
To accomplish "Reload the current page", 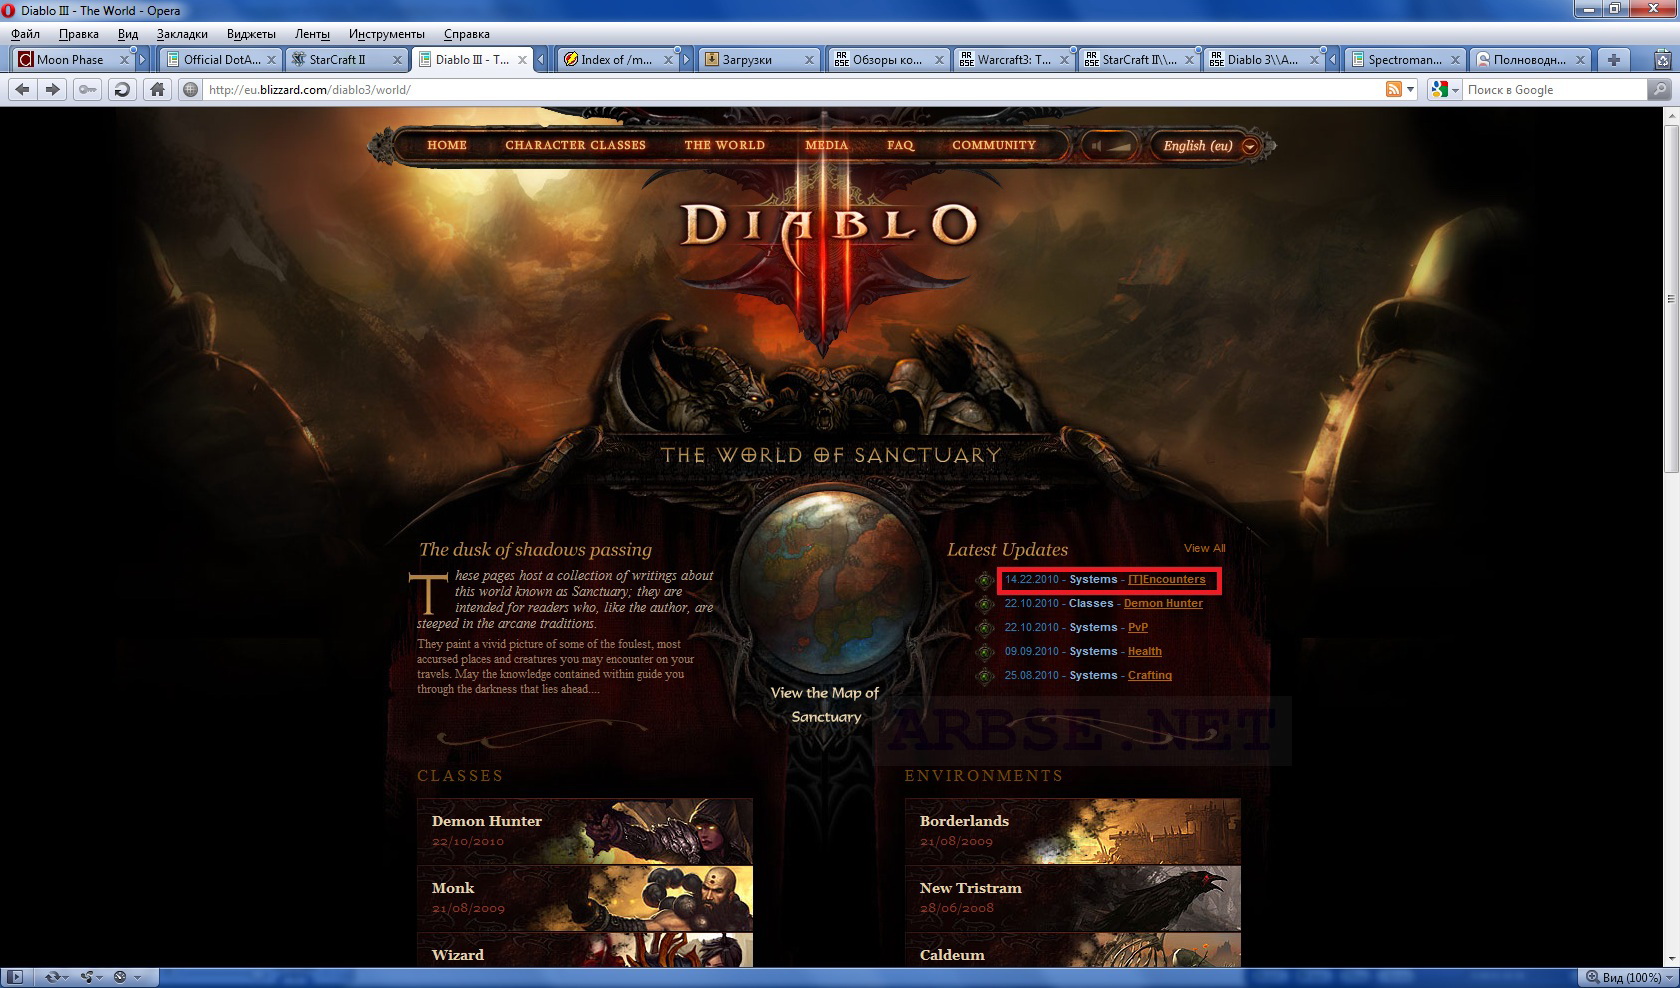I will point(122,89).
